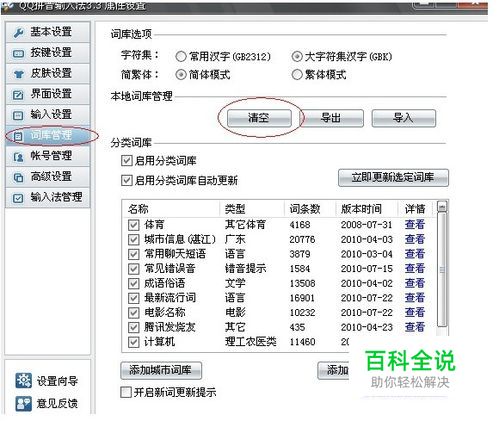Click the shirt icon beside 皮肤设置

[18, 74]
